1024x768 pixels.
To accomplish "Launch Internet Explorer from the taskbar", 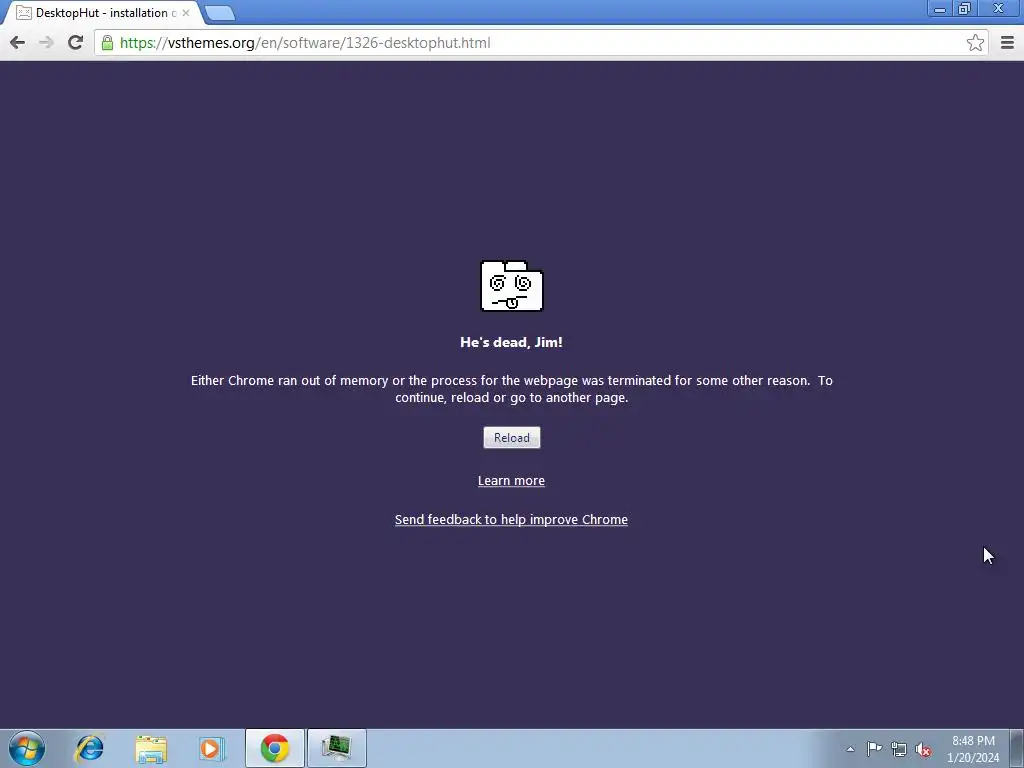I will pyautogui.click(x=89, y=748).
